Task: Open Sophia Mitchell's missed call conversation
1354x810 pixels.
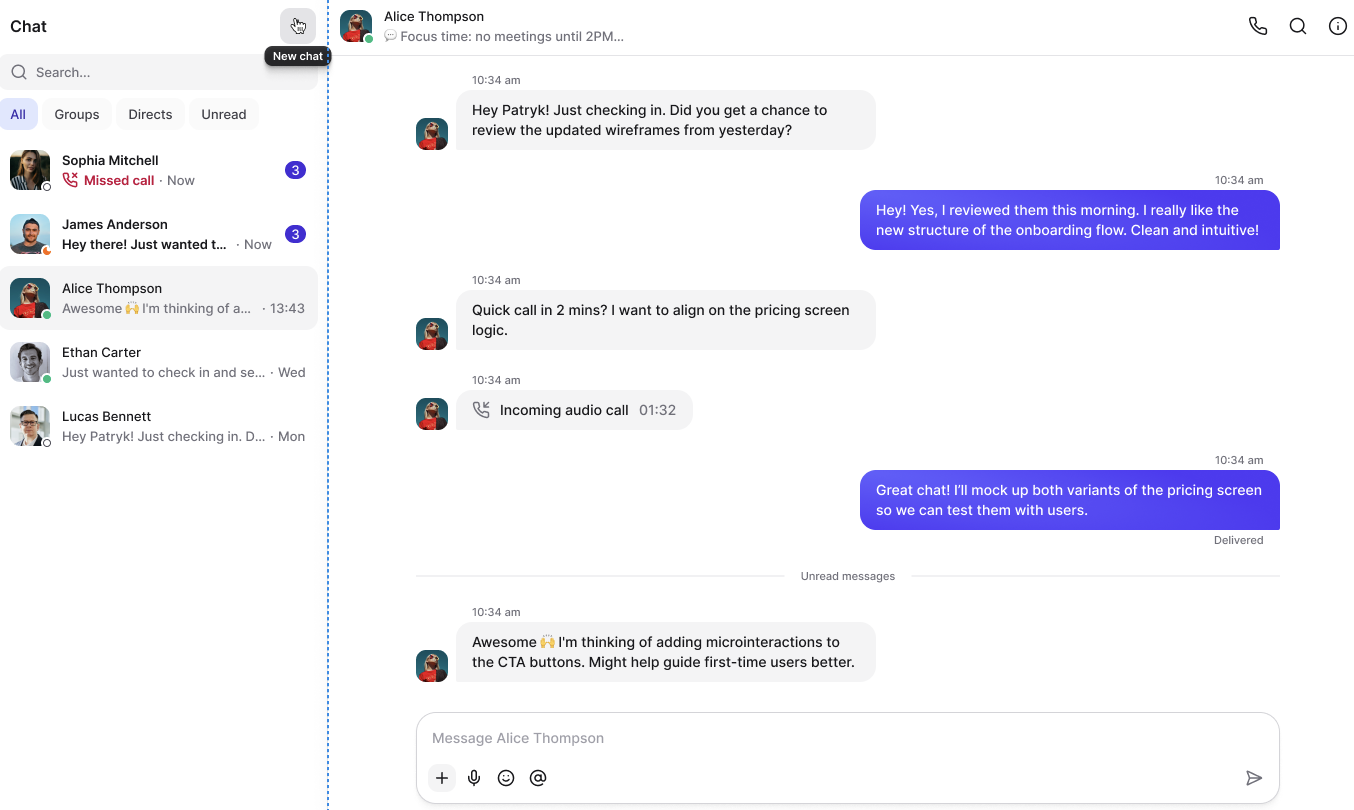Action: click(158, 170)
